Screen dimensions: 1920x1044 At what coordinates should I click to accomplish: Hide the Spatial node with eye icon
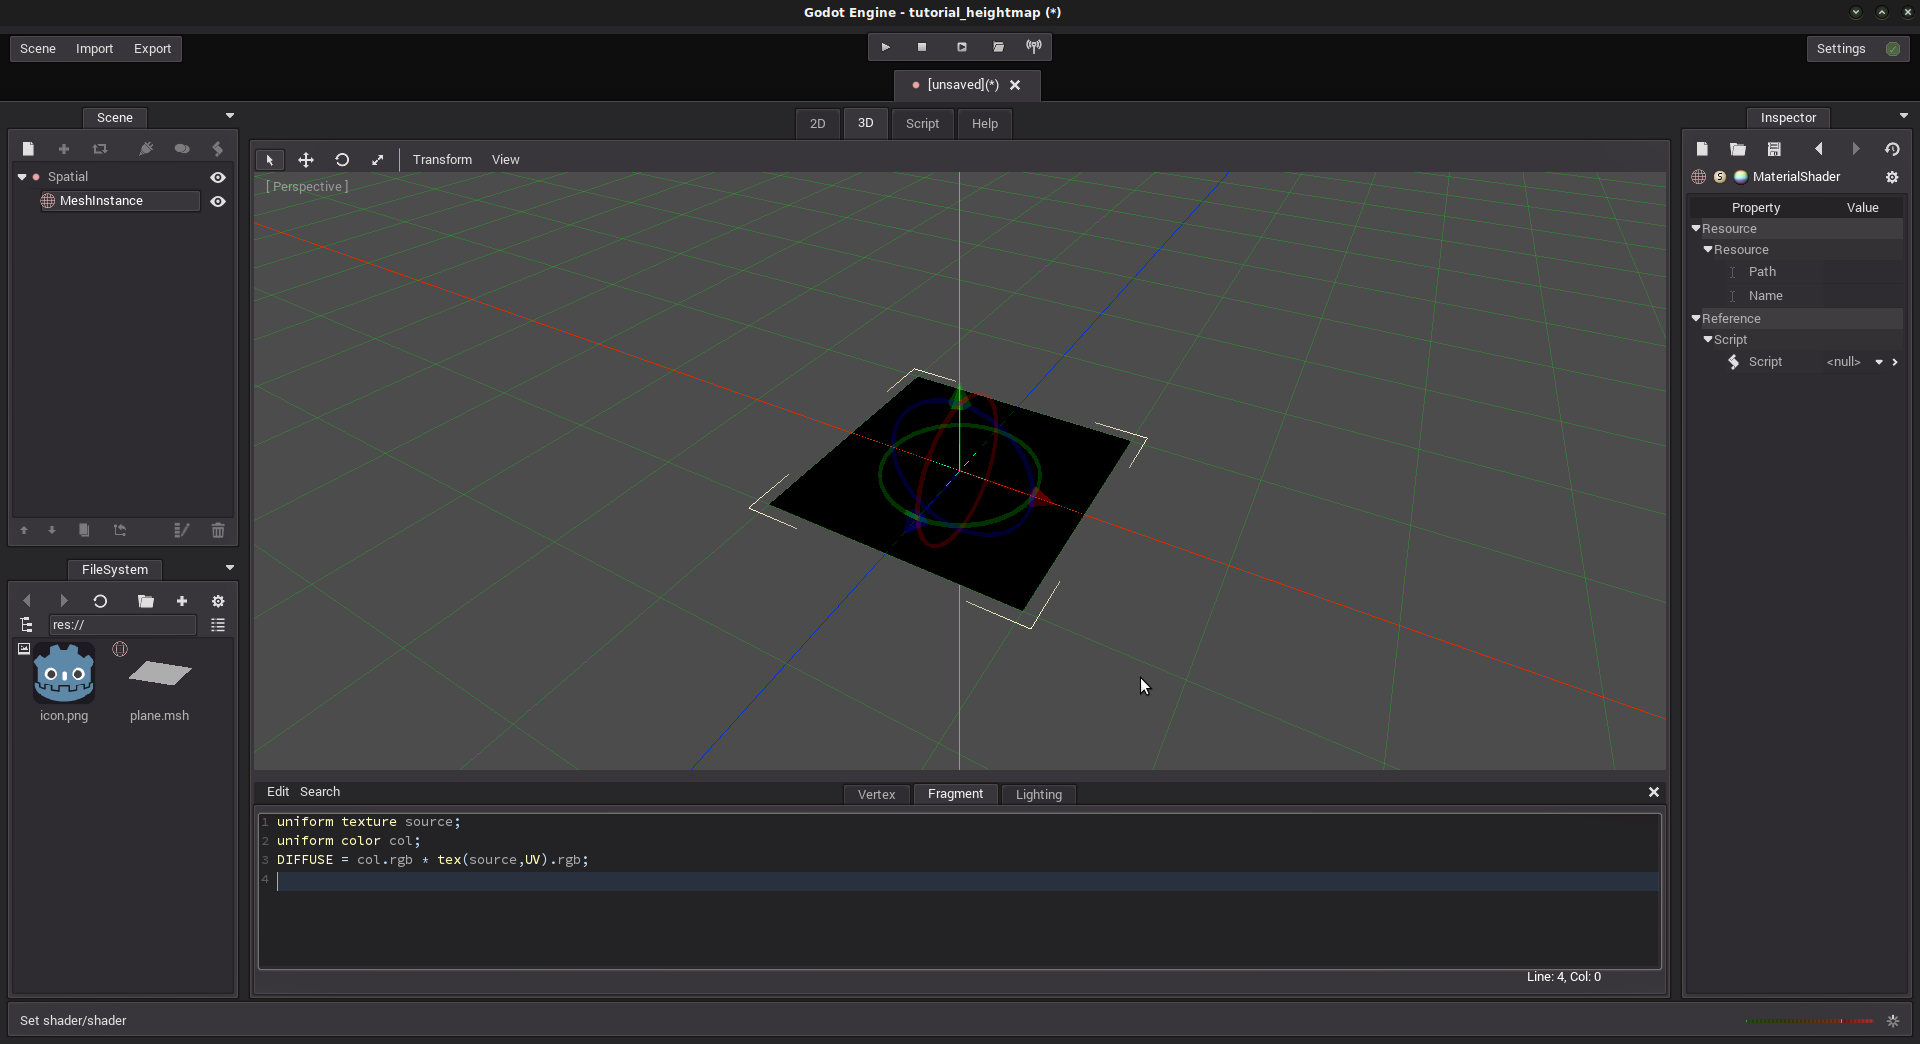(x=218, y=177)
